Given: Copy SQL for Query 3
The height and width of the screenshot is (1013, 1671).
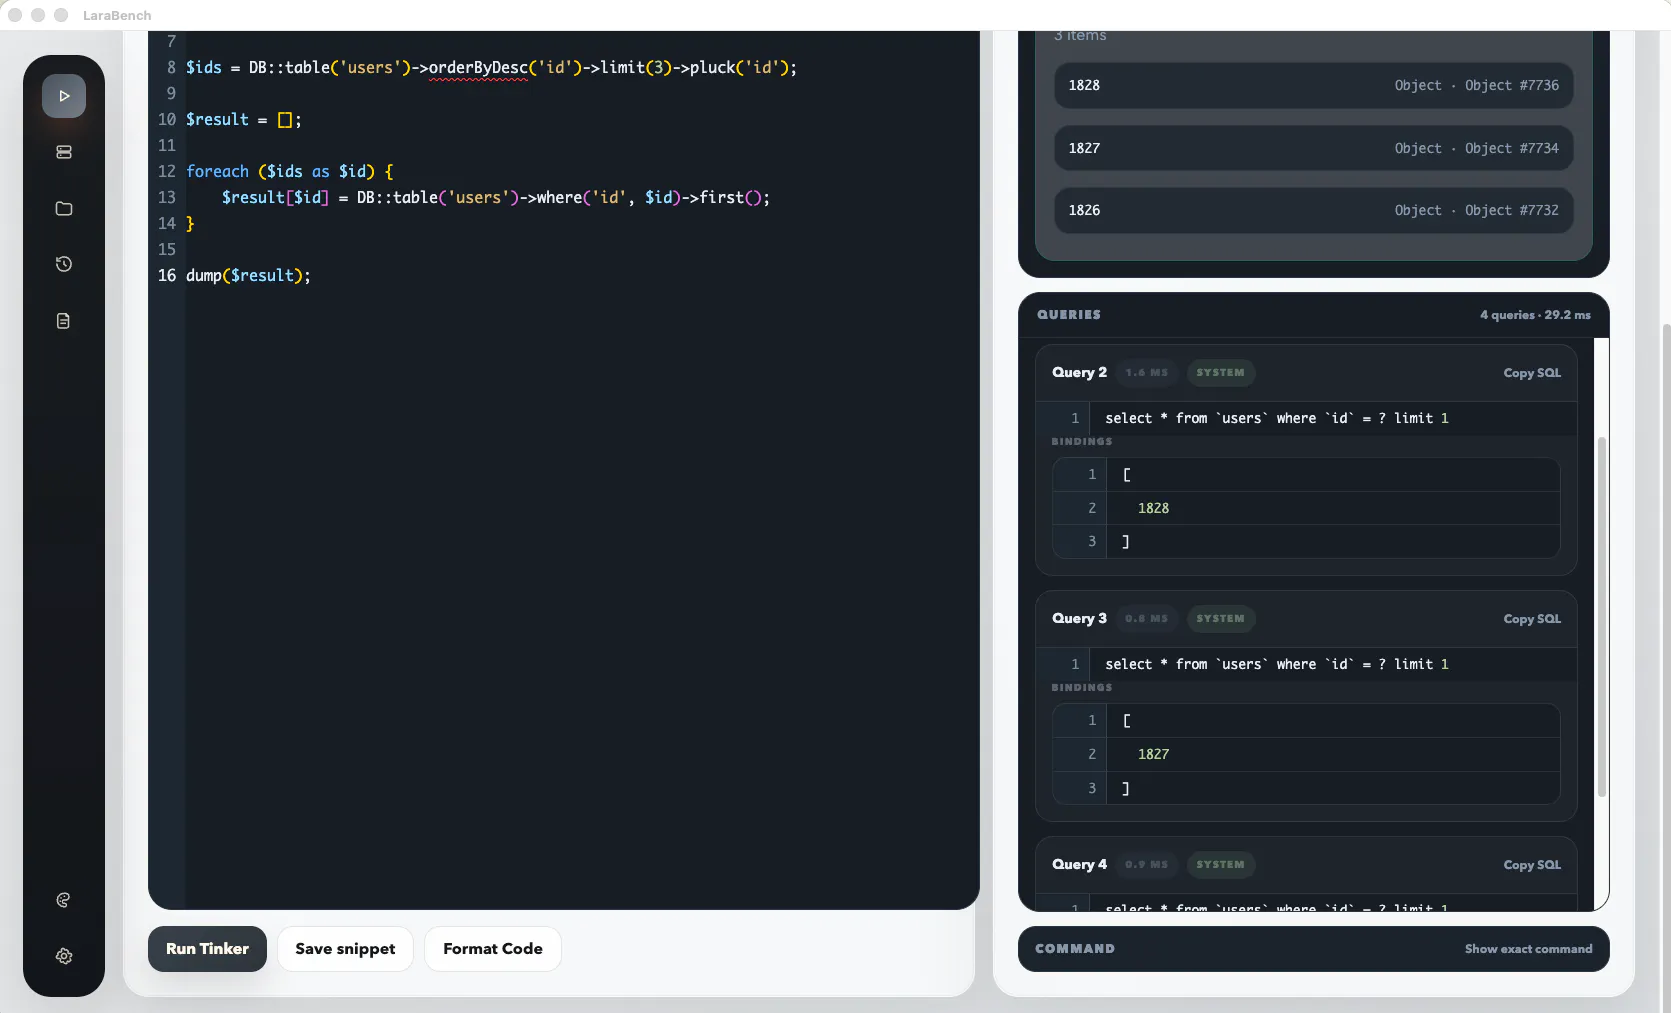Looking at the screenshot, I should tap(1532, 619).
